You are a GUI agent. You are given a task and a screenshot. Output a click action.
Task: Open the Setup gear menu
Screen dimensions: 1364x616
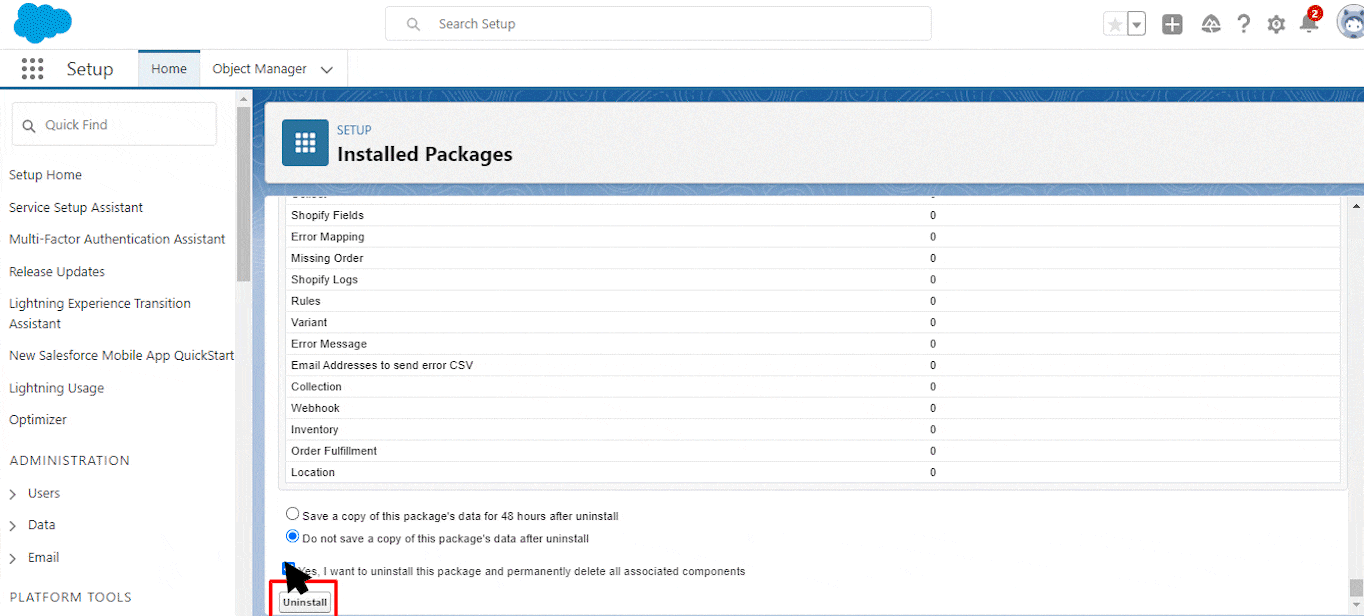tap(1276, 25)
